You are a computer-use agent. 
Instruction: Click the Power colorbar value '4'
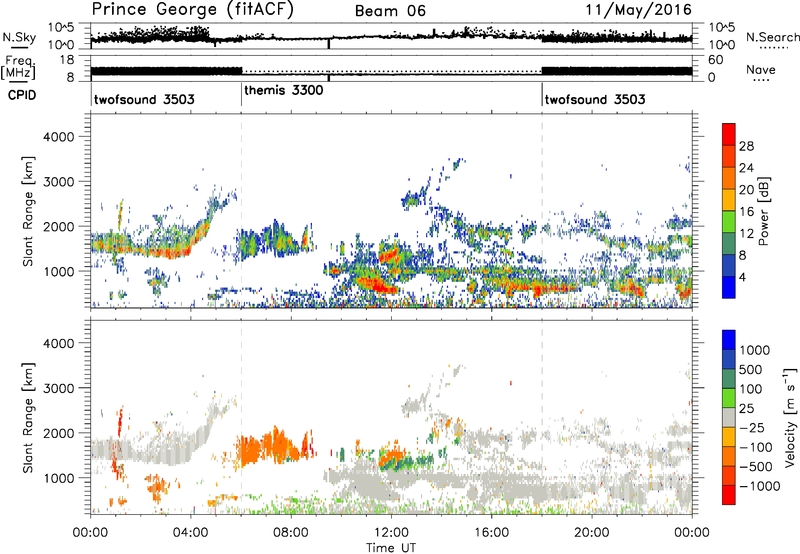tap(742, 277)
